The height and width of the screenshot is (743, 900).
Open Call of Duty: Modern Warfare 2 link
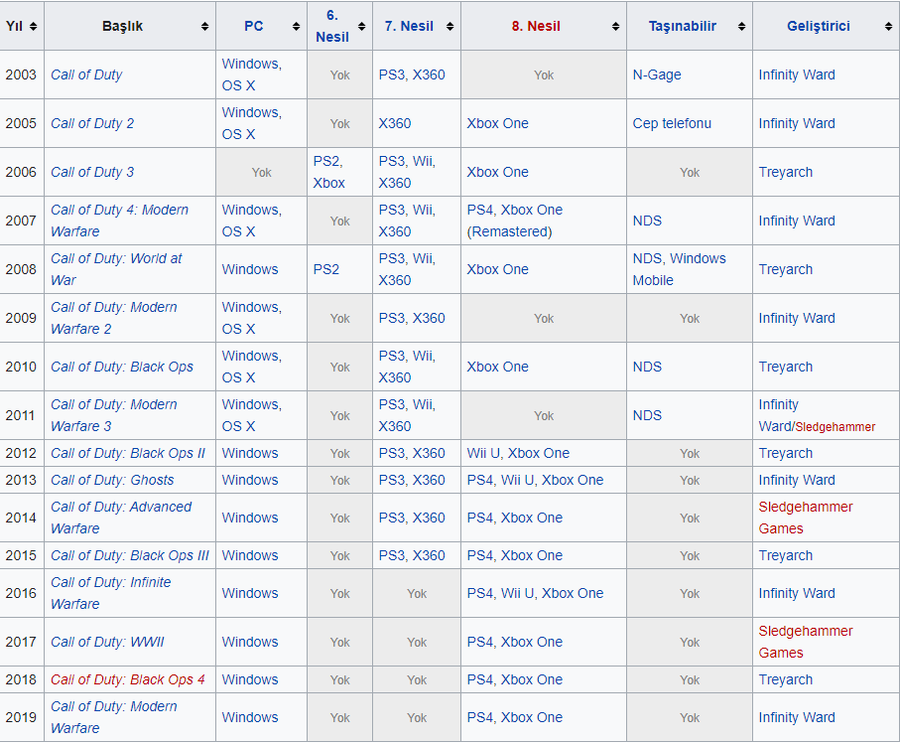coord(114,318)
